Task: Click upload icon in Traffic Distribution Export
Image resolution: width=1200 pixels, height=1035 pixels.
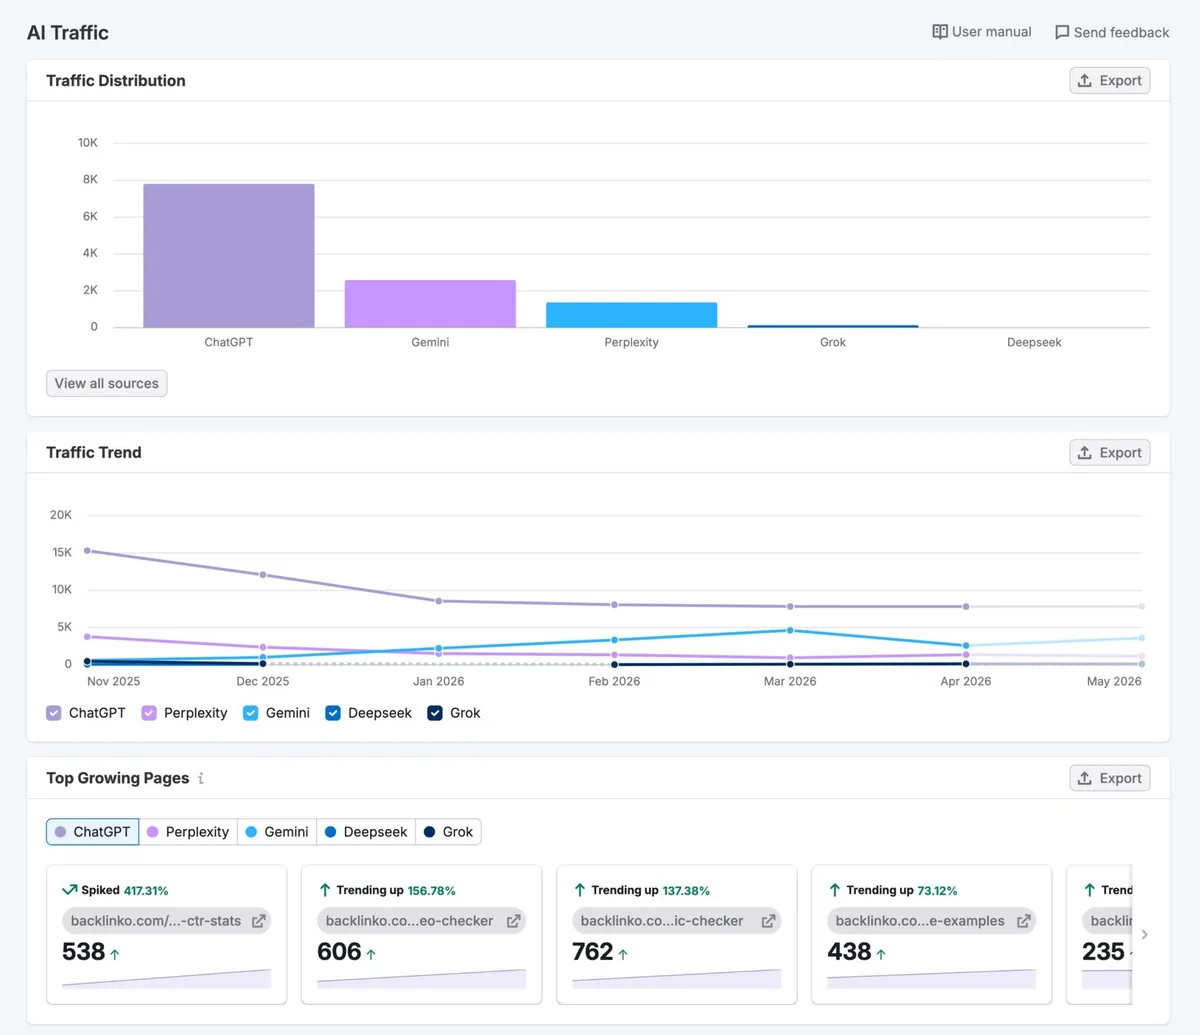Action: [1085, 81]
